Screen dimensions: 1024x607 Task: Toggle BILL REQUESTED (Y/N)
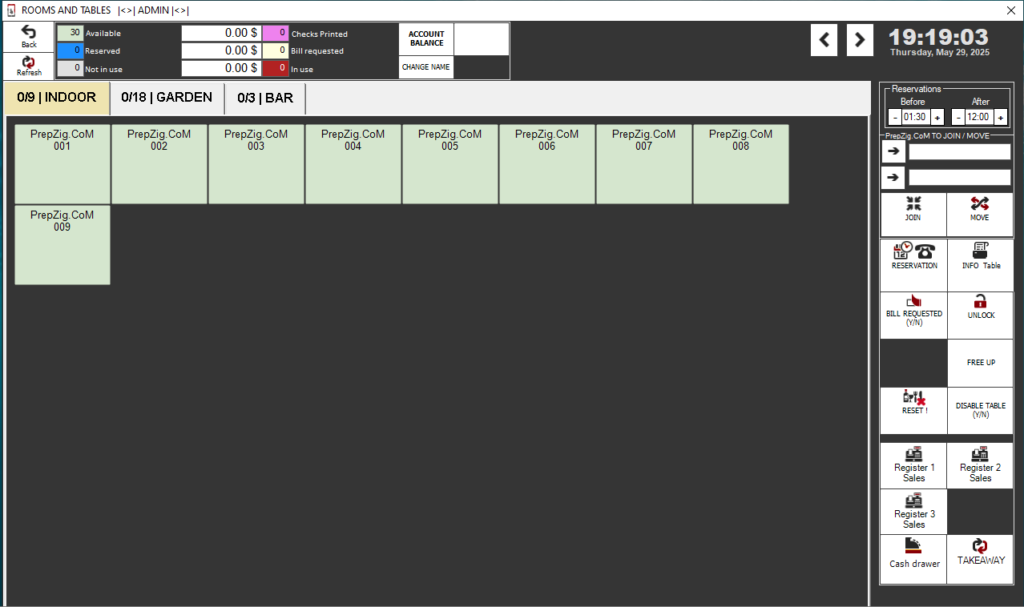[914, 316]
